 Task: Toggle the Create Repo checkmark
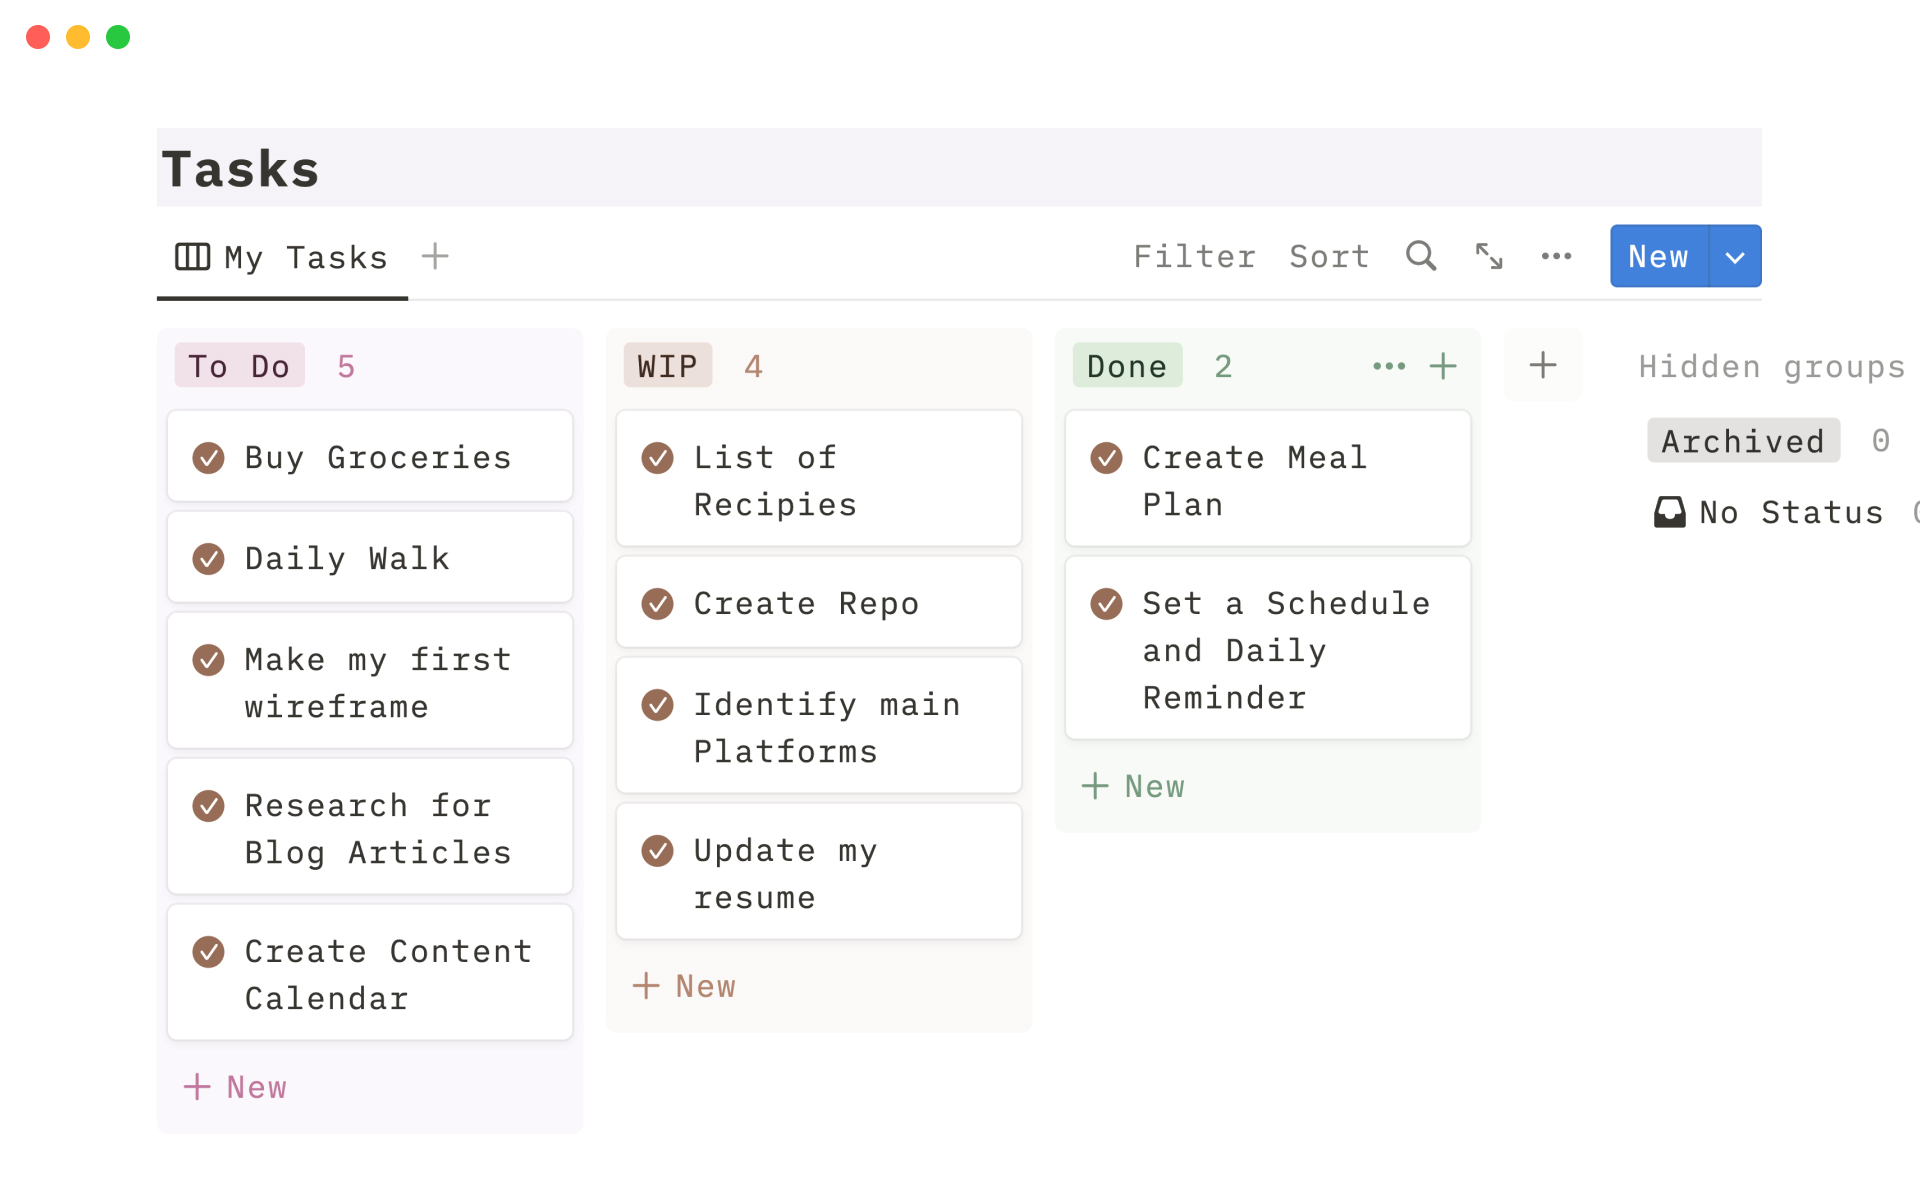pos(657,604)
